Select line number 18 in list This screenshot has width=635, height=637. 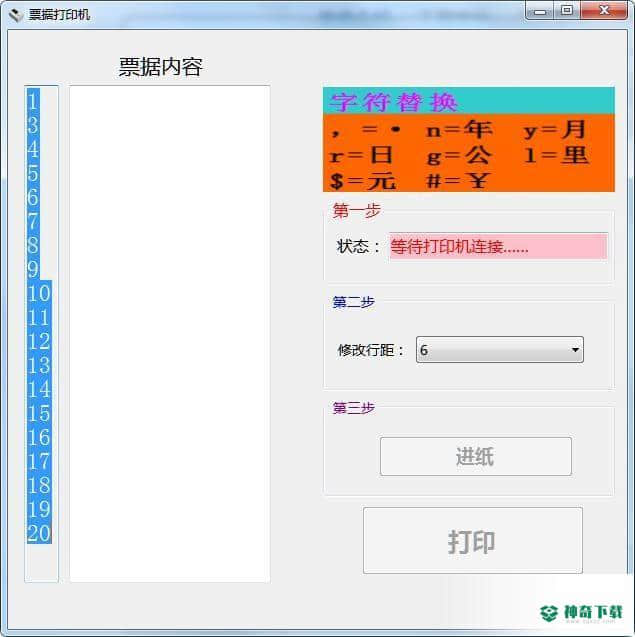point(39,484)
